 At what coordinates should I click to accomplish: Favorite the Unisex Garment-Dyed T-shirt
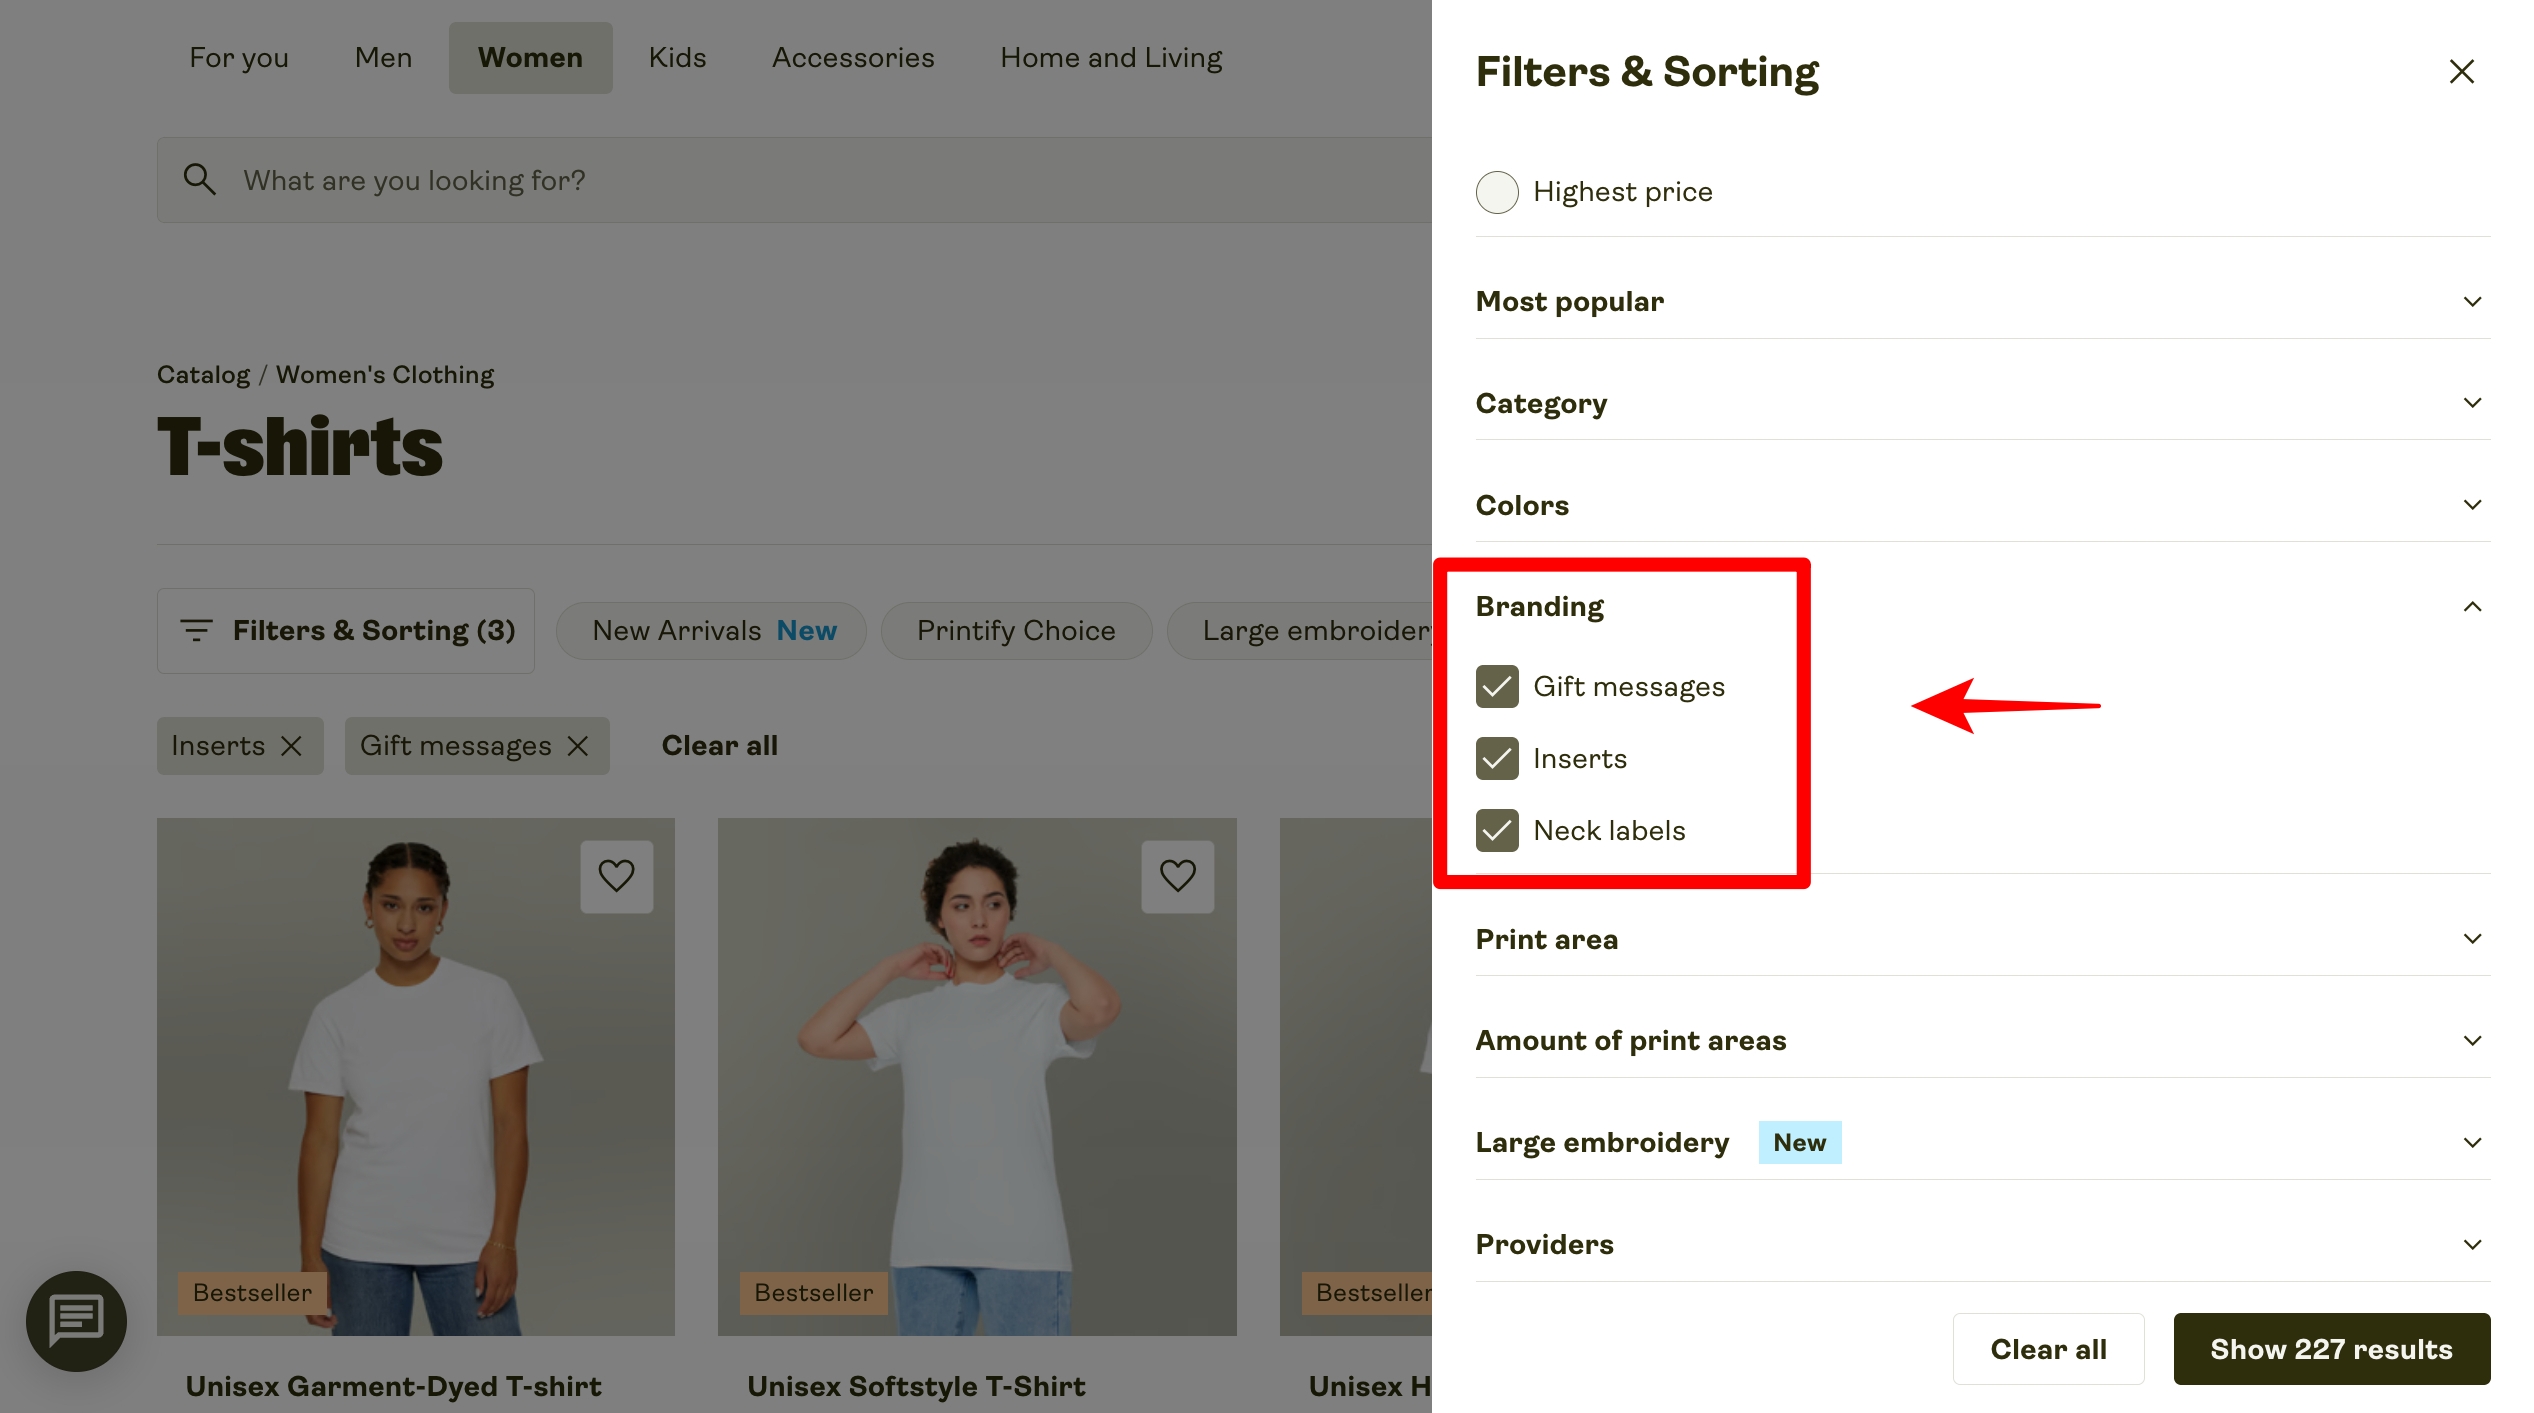point(616,876)
